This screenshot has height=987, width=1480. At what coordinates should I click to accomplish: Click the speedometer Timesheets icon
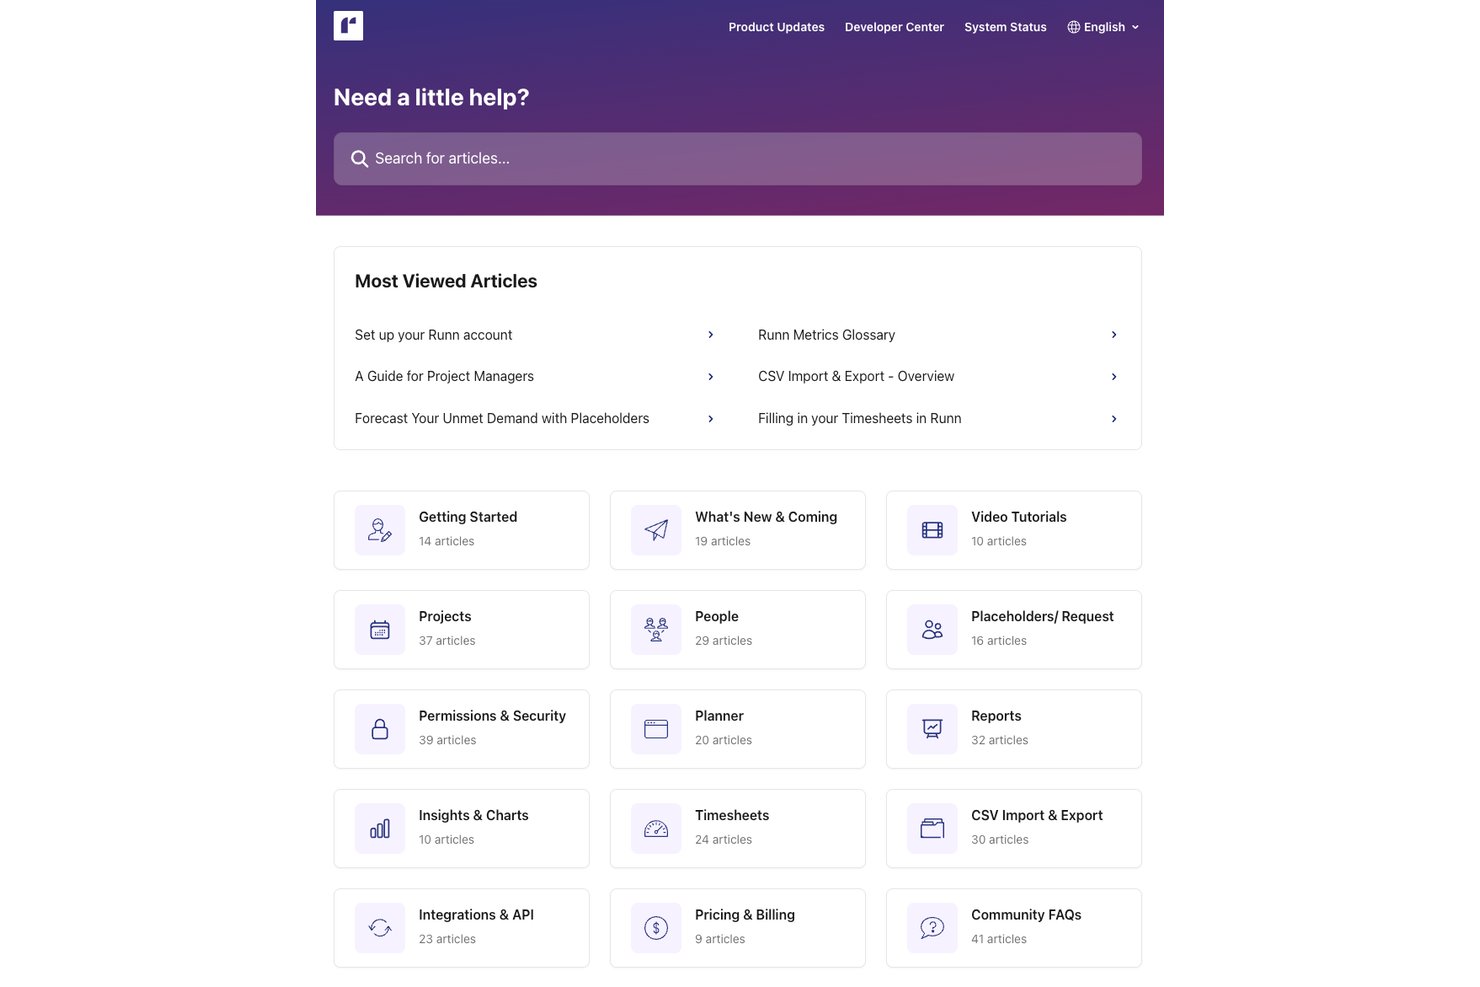(x=656, y=828)
